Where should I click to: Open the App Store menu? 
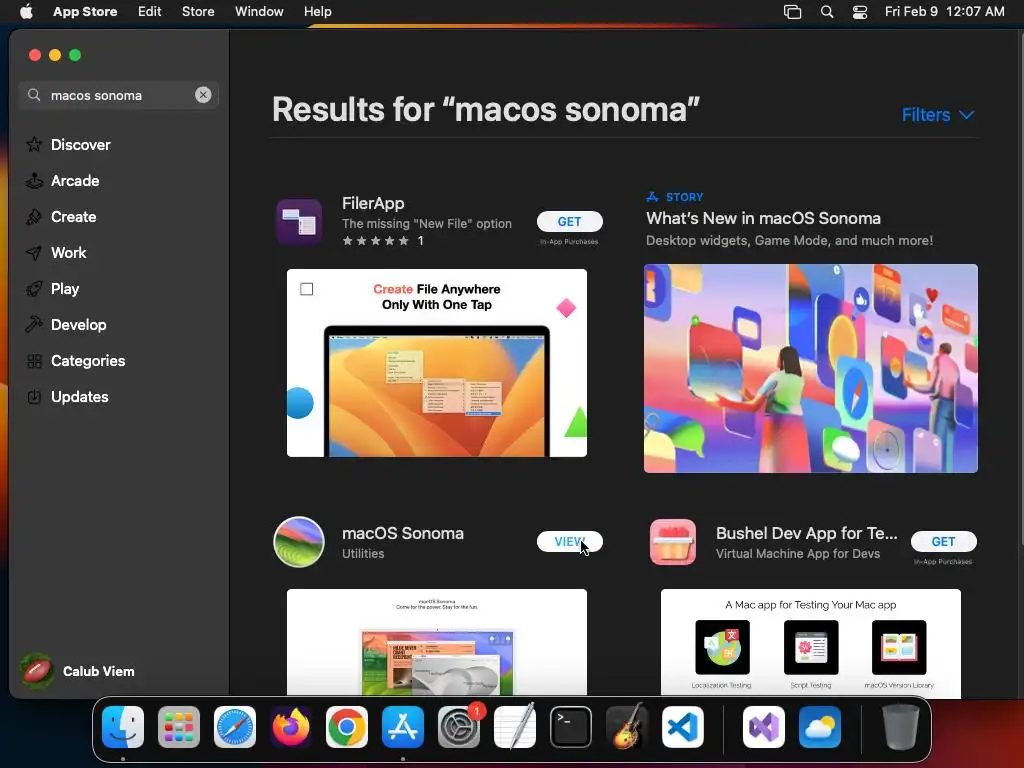click(x=85, y=11)
